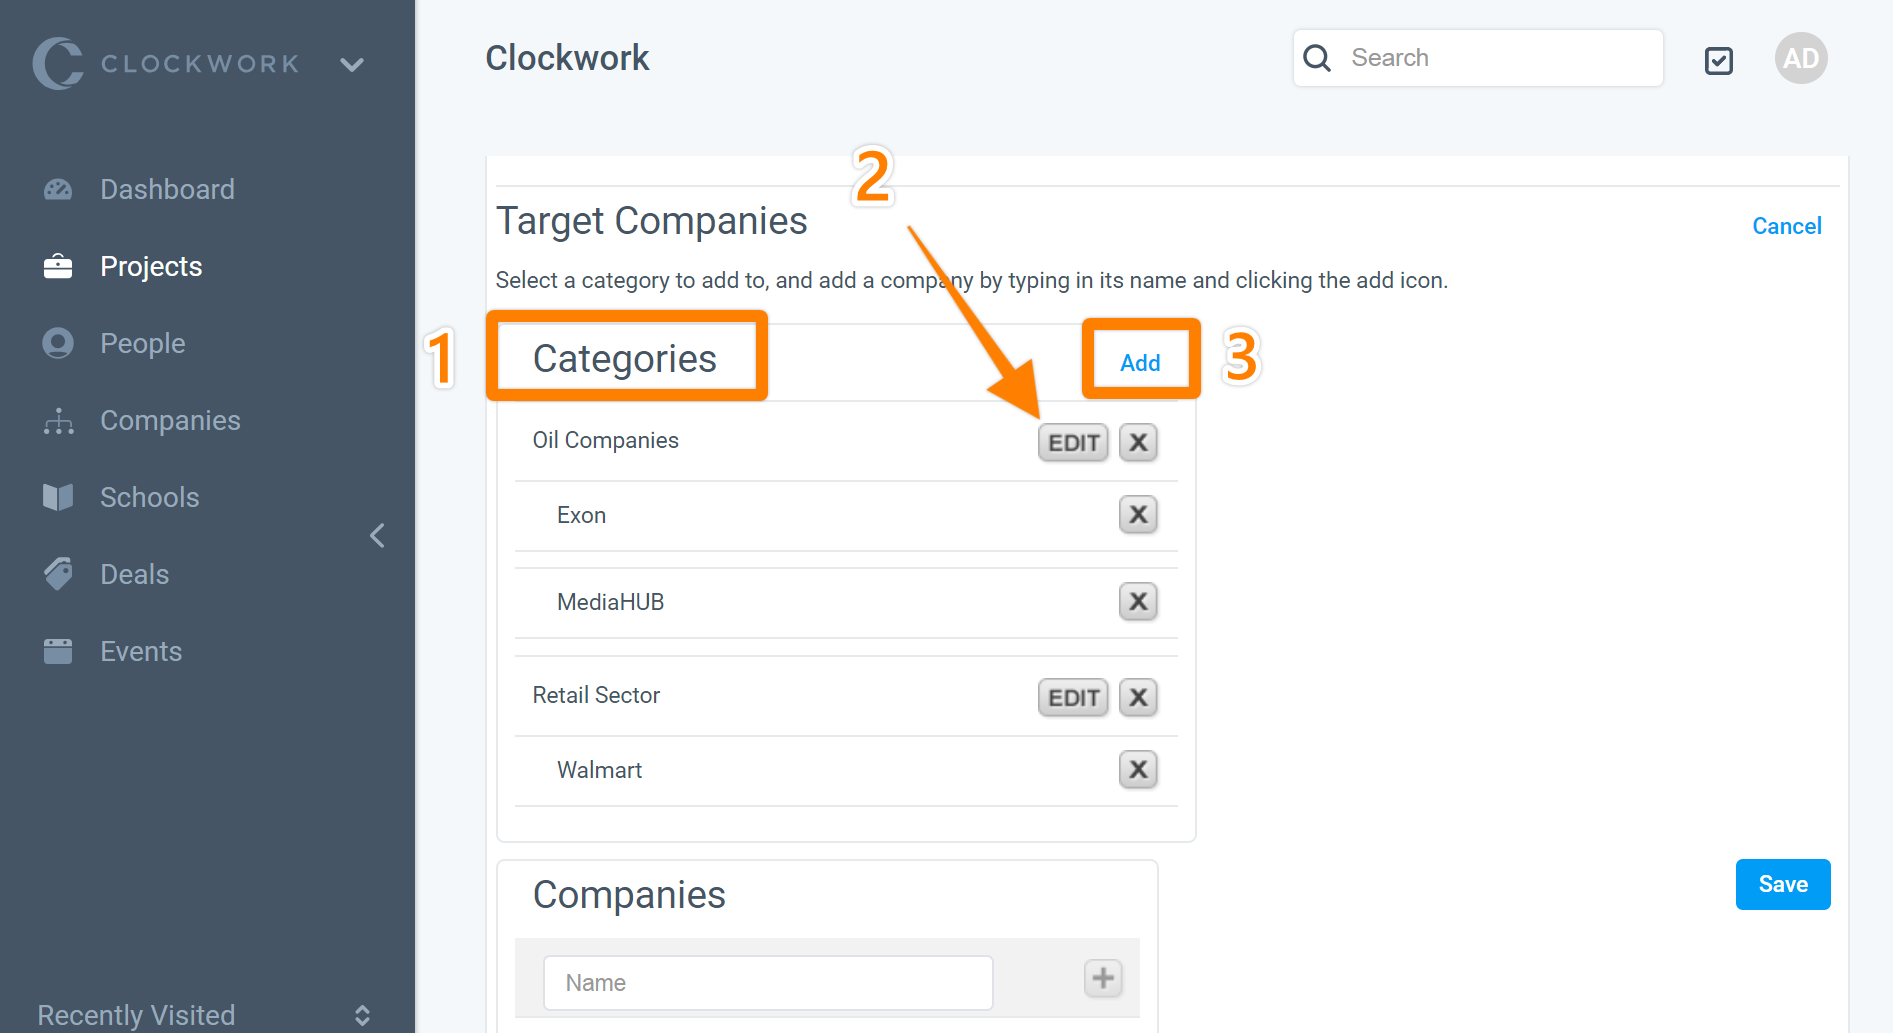
Task: Open People via its sidebar icon
Action: (x=58, y=343)
